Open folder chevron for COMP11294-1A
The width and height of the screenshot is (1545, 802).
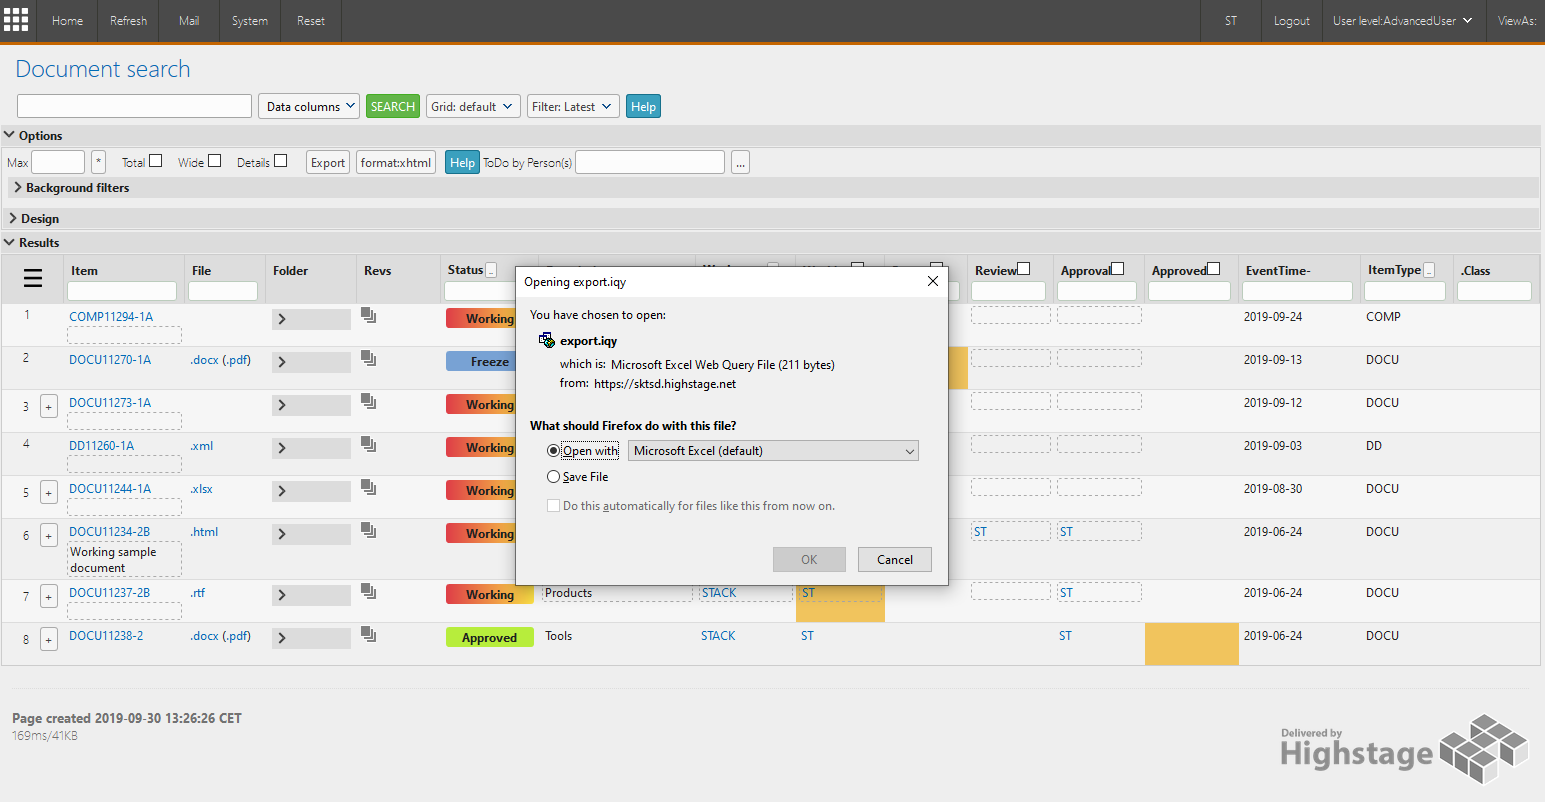click(311, 319)
